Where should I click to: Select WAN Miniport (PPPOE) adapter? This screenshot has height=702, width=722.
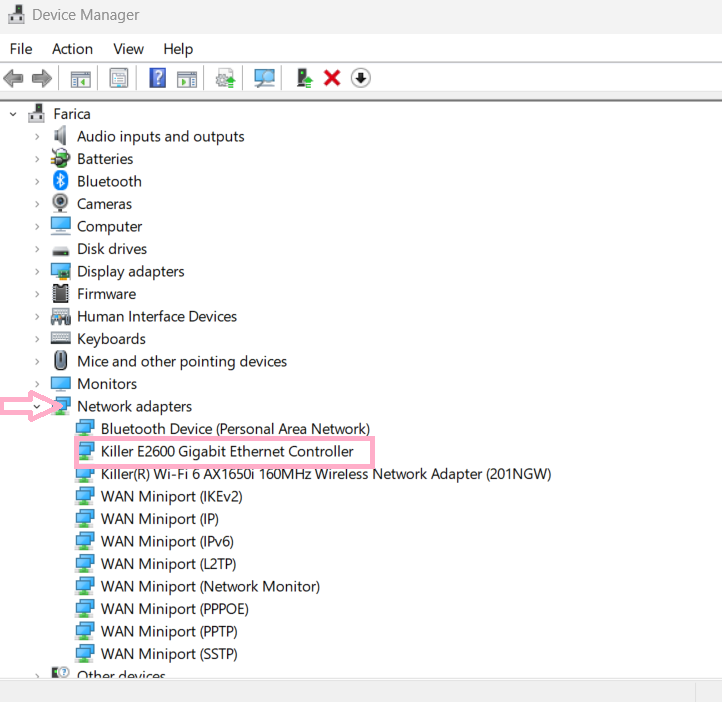174,609
